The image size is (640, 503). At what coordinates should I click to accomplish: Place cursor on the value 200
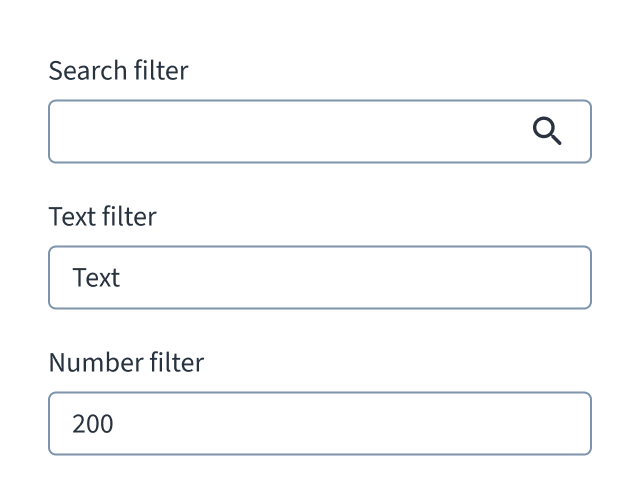point(93,423)
